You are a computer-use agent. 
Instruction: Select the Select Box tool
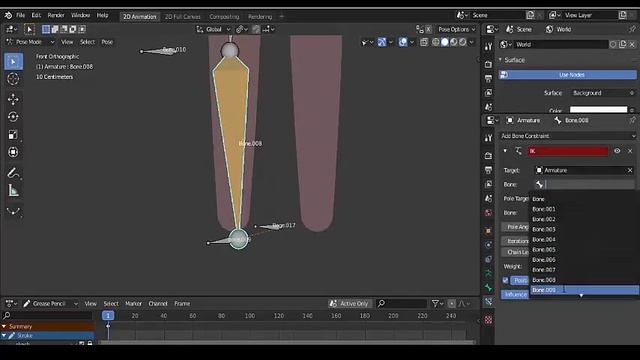pos(13,62)
